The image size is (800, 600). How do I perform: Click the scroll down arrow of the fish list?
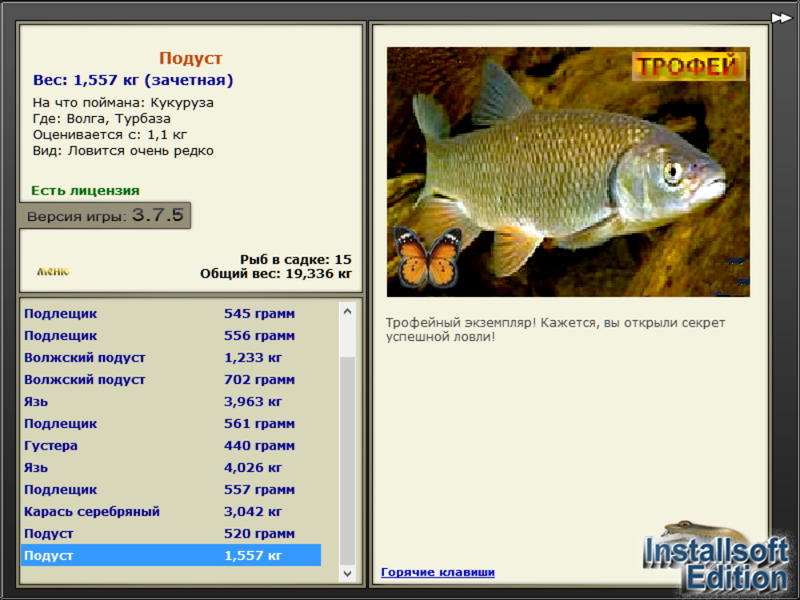tap(347, 573)
